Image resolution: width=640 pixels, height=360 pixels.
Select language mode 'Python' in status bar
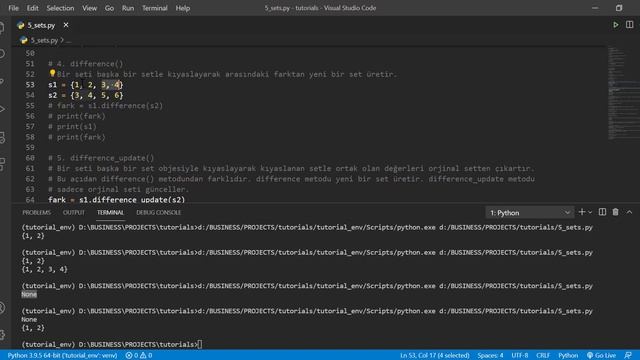[x=568, y=356]
